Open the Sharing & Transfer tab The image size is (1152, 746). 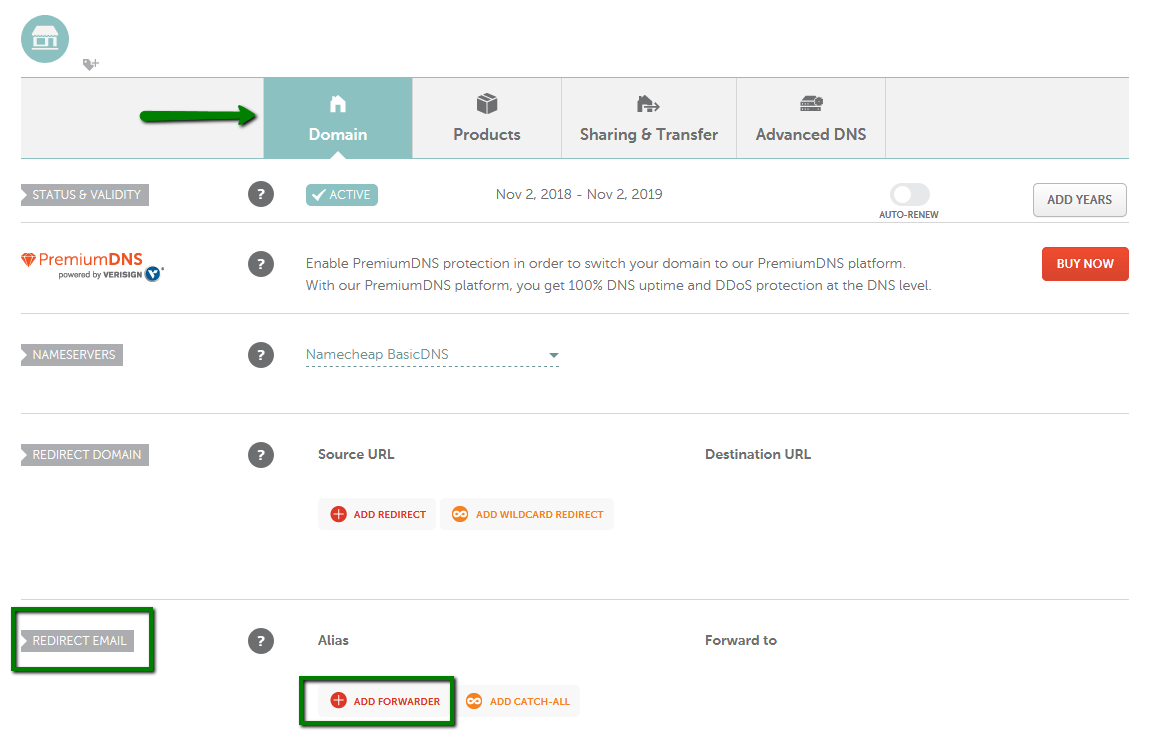[649, 118]
